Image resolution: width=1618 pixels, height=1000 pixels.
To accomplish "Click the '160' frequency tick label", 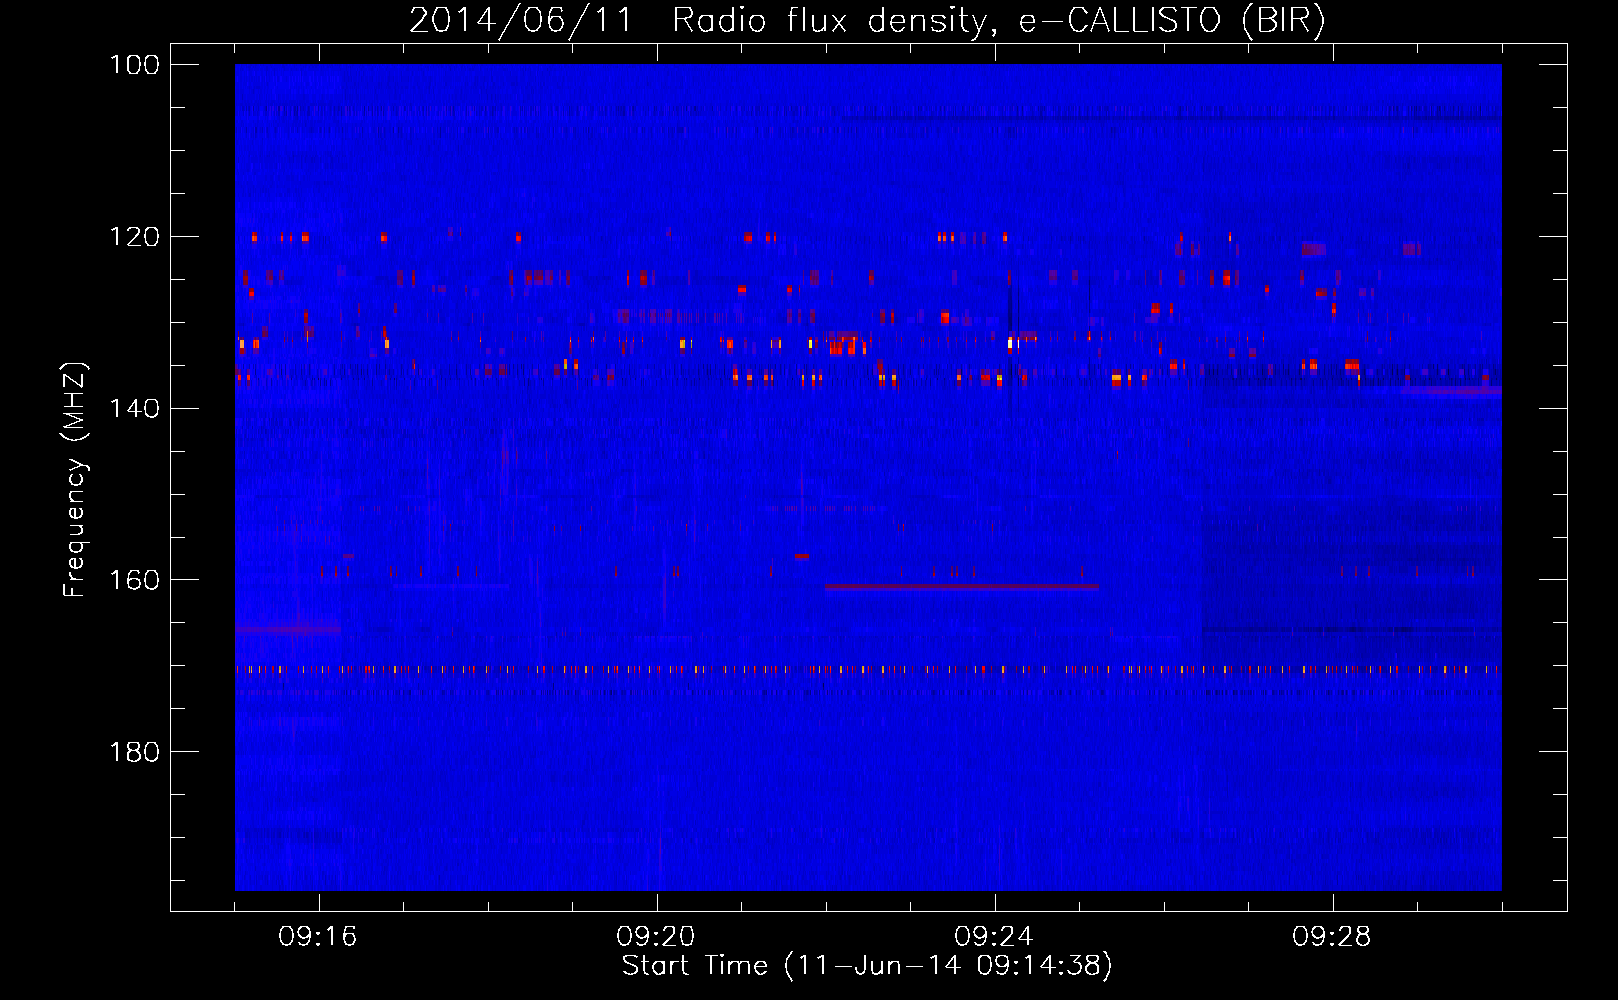I will (134, 581).
